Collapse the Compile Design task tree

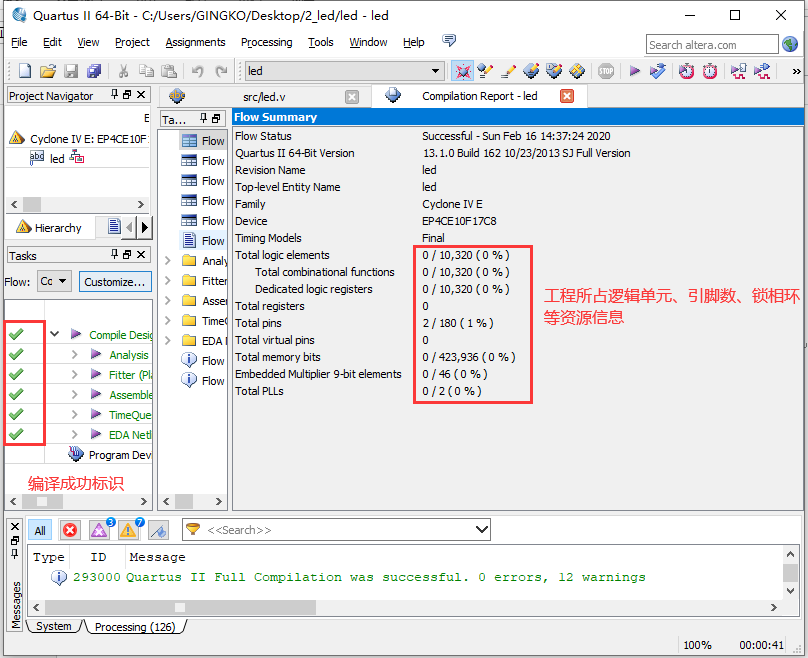click(54, 335)
